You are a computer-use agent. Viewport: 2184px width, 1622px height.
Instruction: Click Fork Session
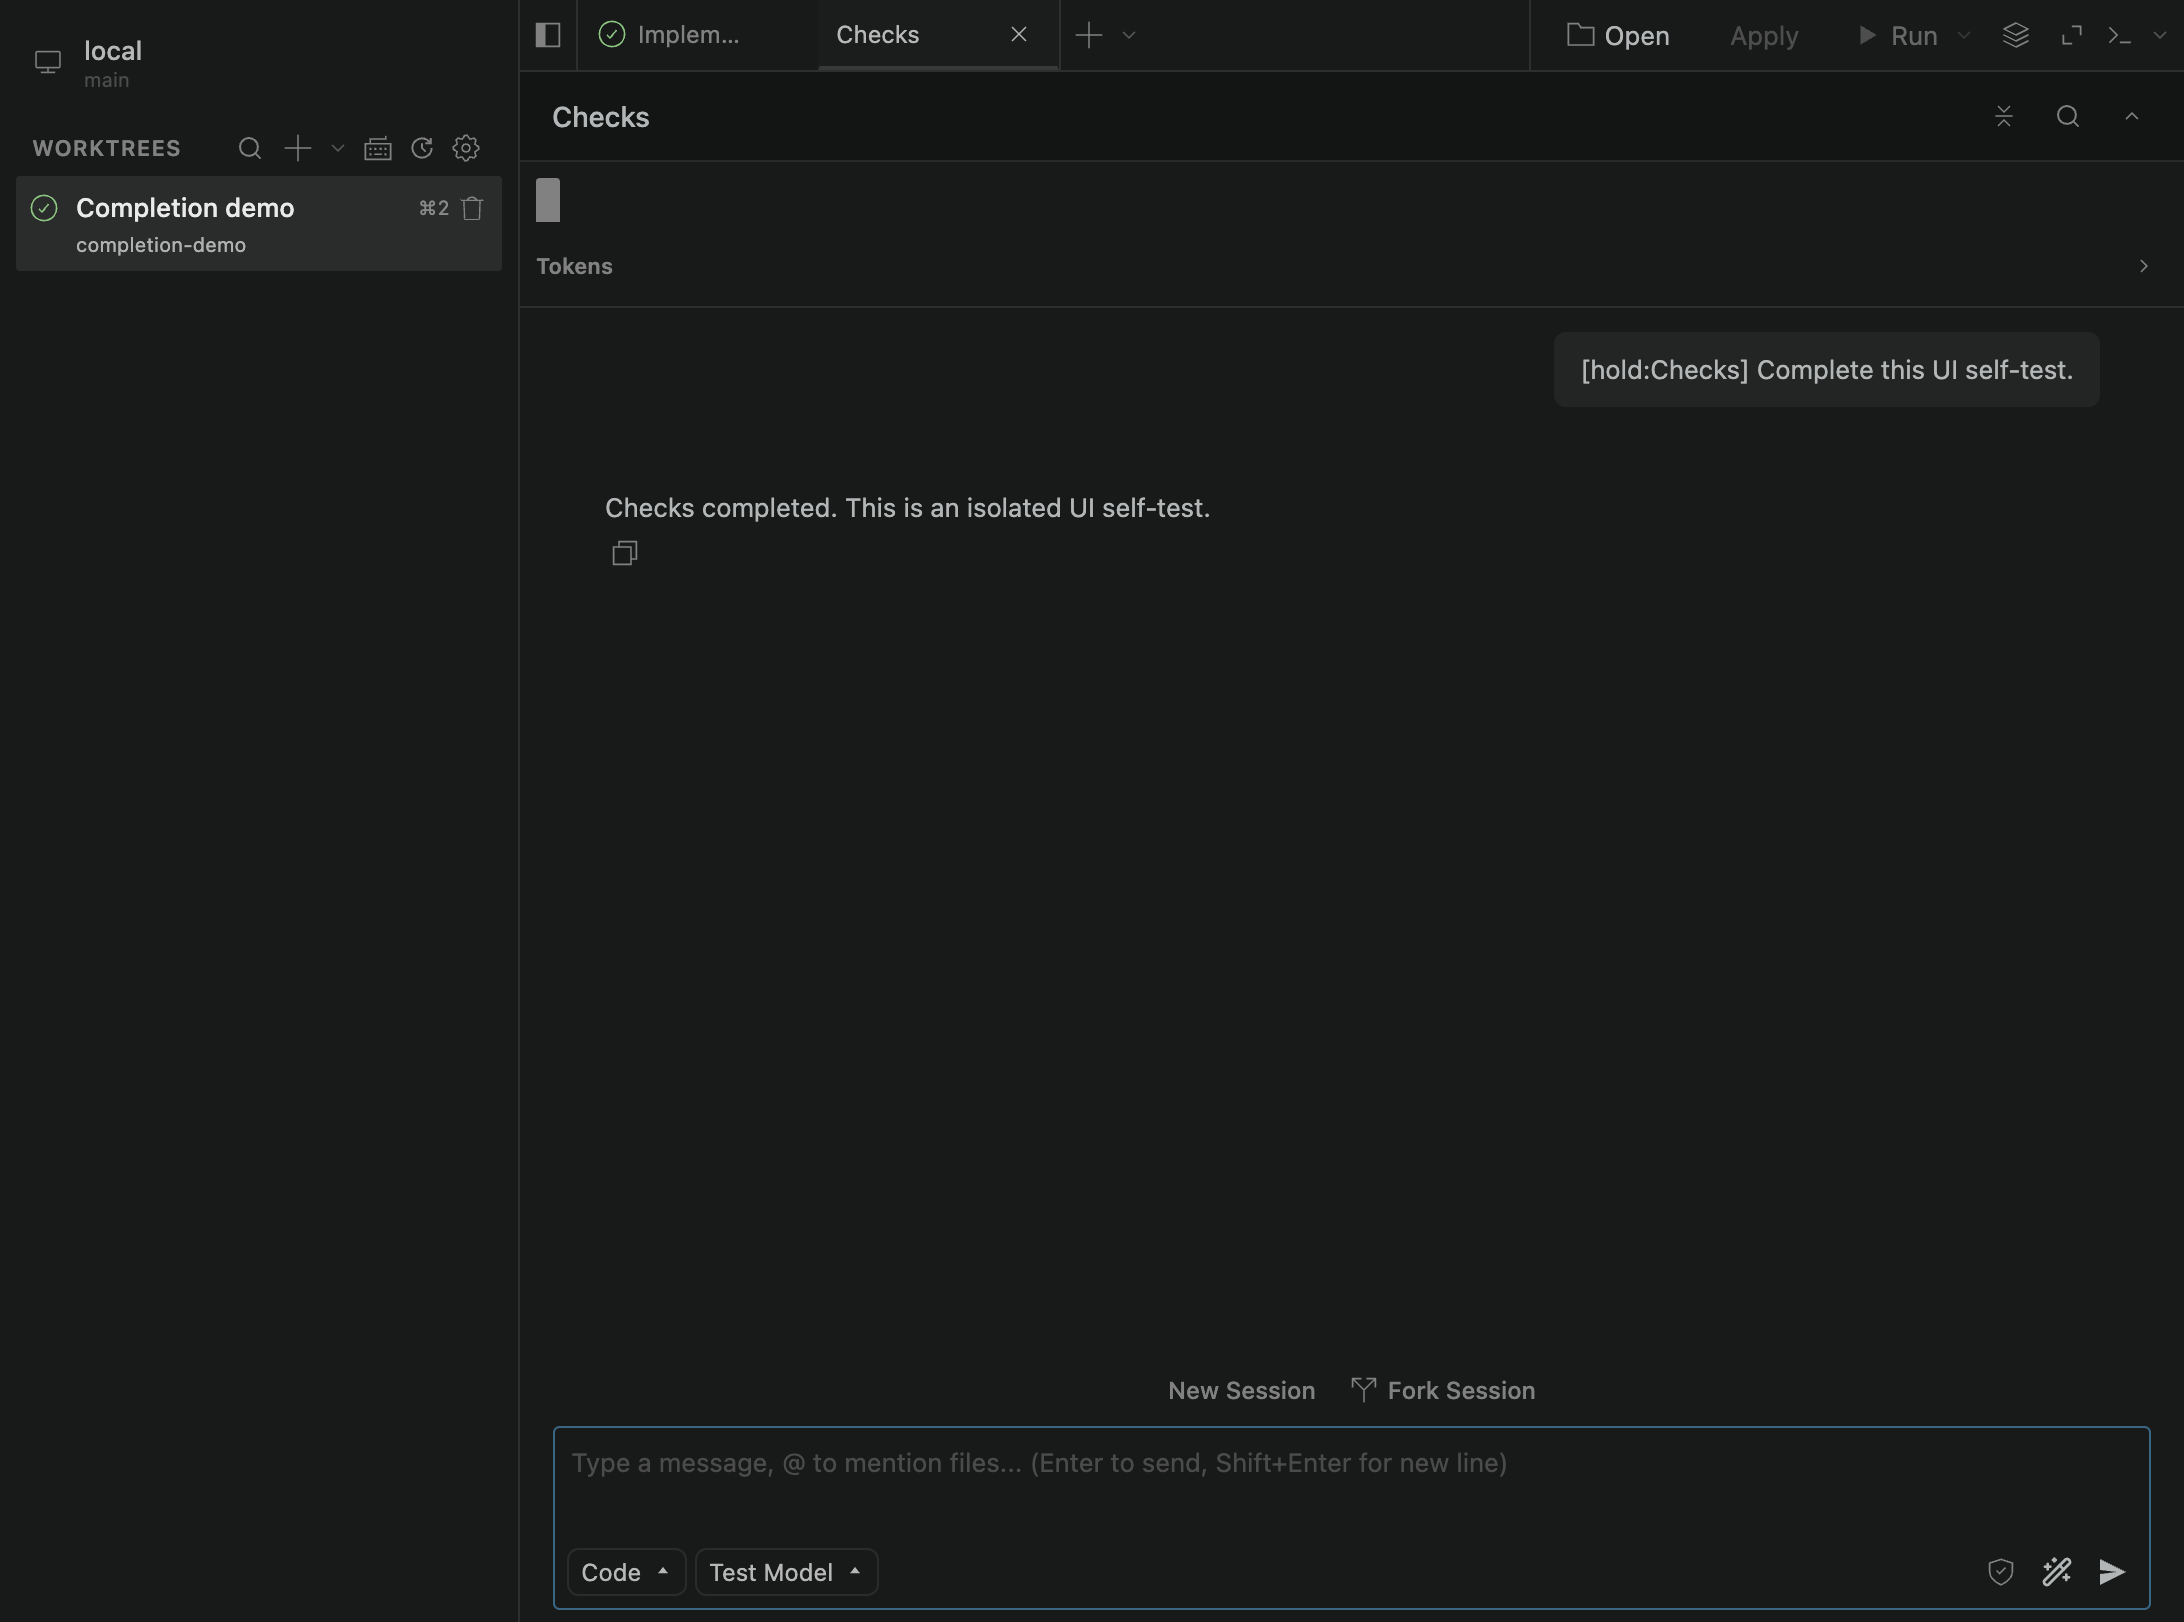click(1443, 1391)
